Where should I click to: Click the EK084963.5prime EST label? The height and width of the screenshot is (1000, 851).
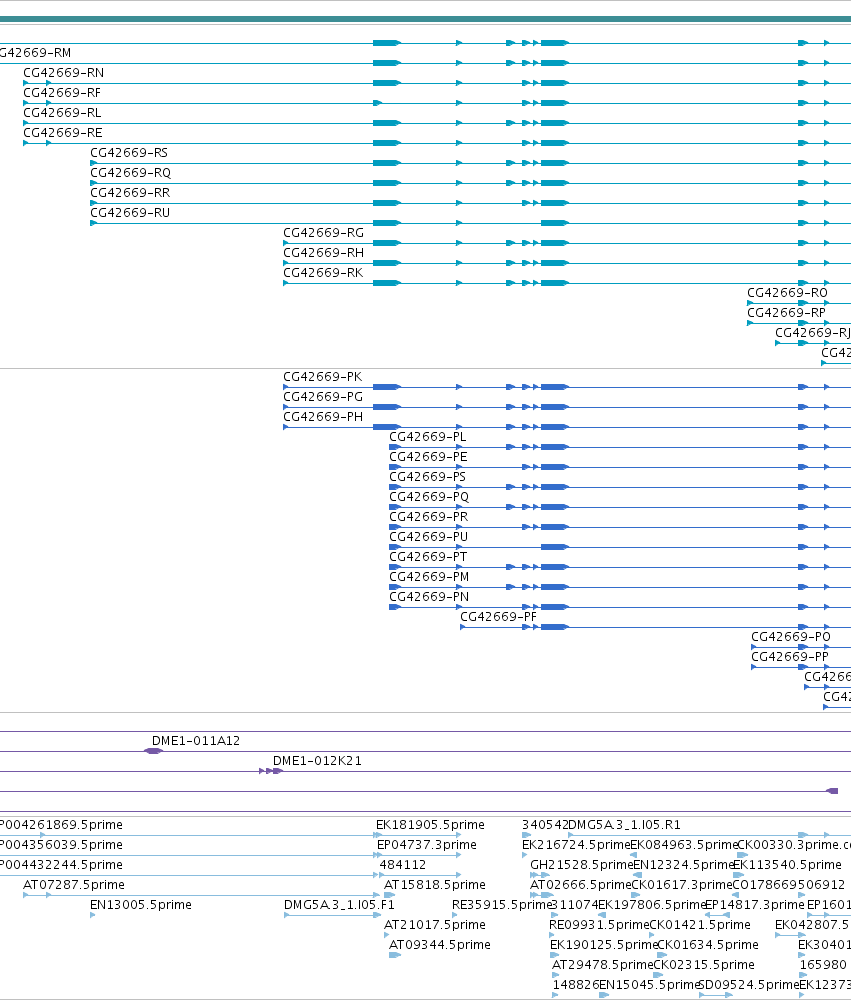(683, 845)
